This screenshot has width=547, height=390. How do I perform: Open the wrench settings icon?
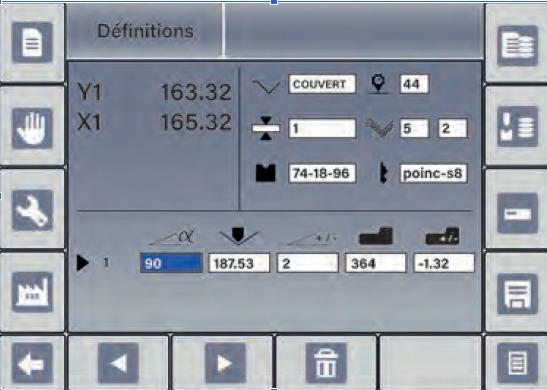point(32,210)
